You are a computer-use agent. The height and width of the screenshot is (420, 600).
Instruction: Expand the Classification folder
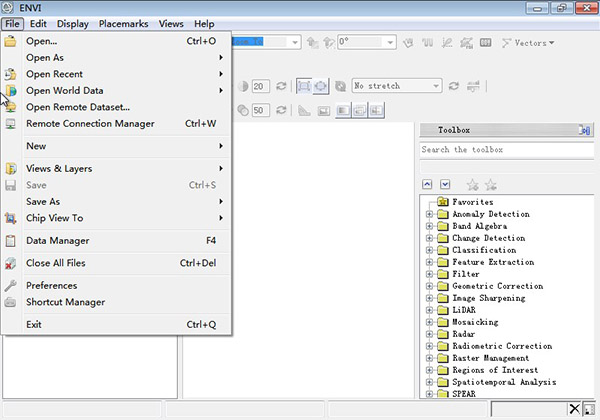[429, 250]
